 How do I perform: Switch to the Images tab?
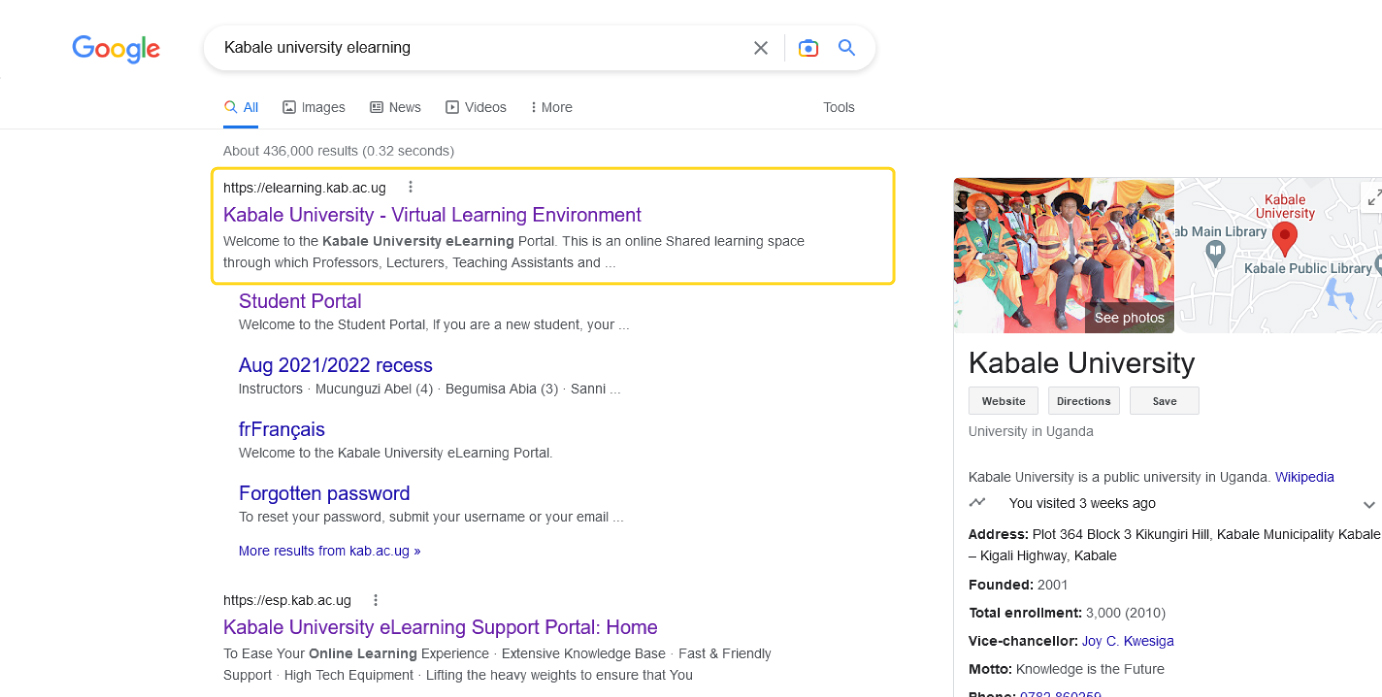coord(314,107)
